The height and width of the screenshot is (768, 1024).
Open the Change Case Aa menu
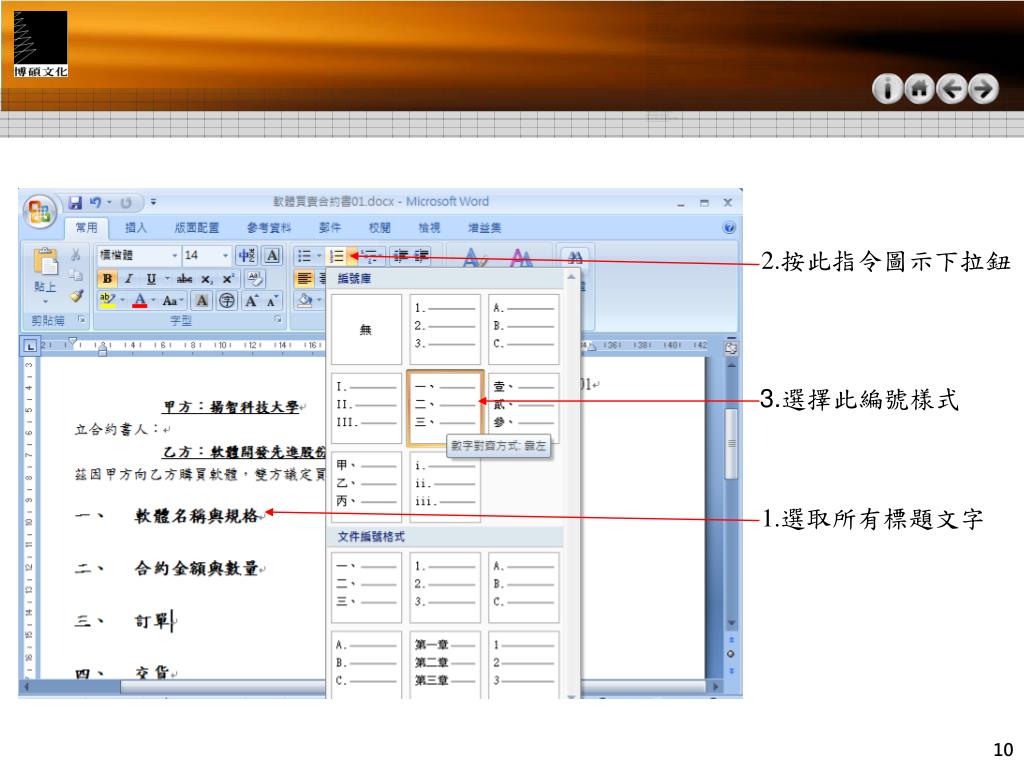click(x=172, y=300)
